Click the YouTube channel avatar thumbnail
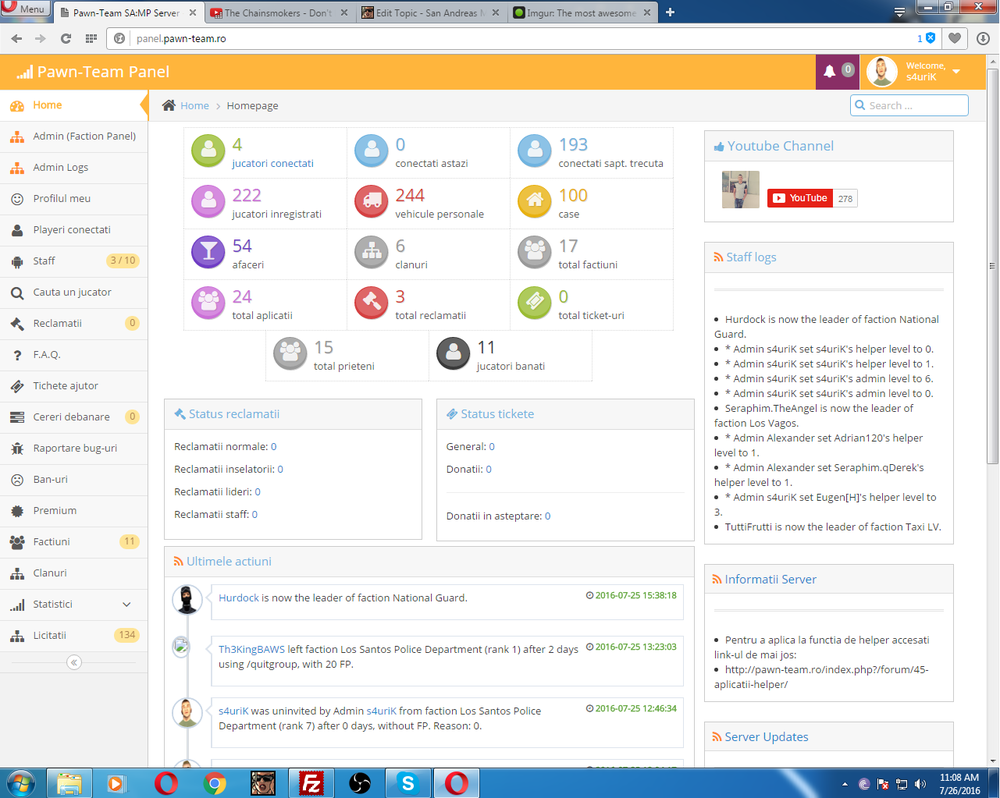This screenshot has width=1000, height=798. point(740,189)
